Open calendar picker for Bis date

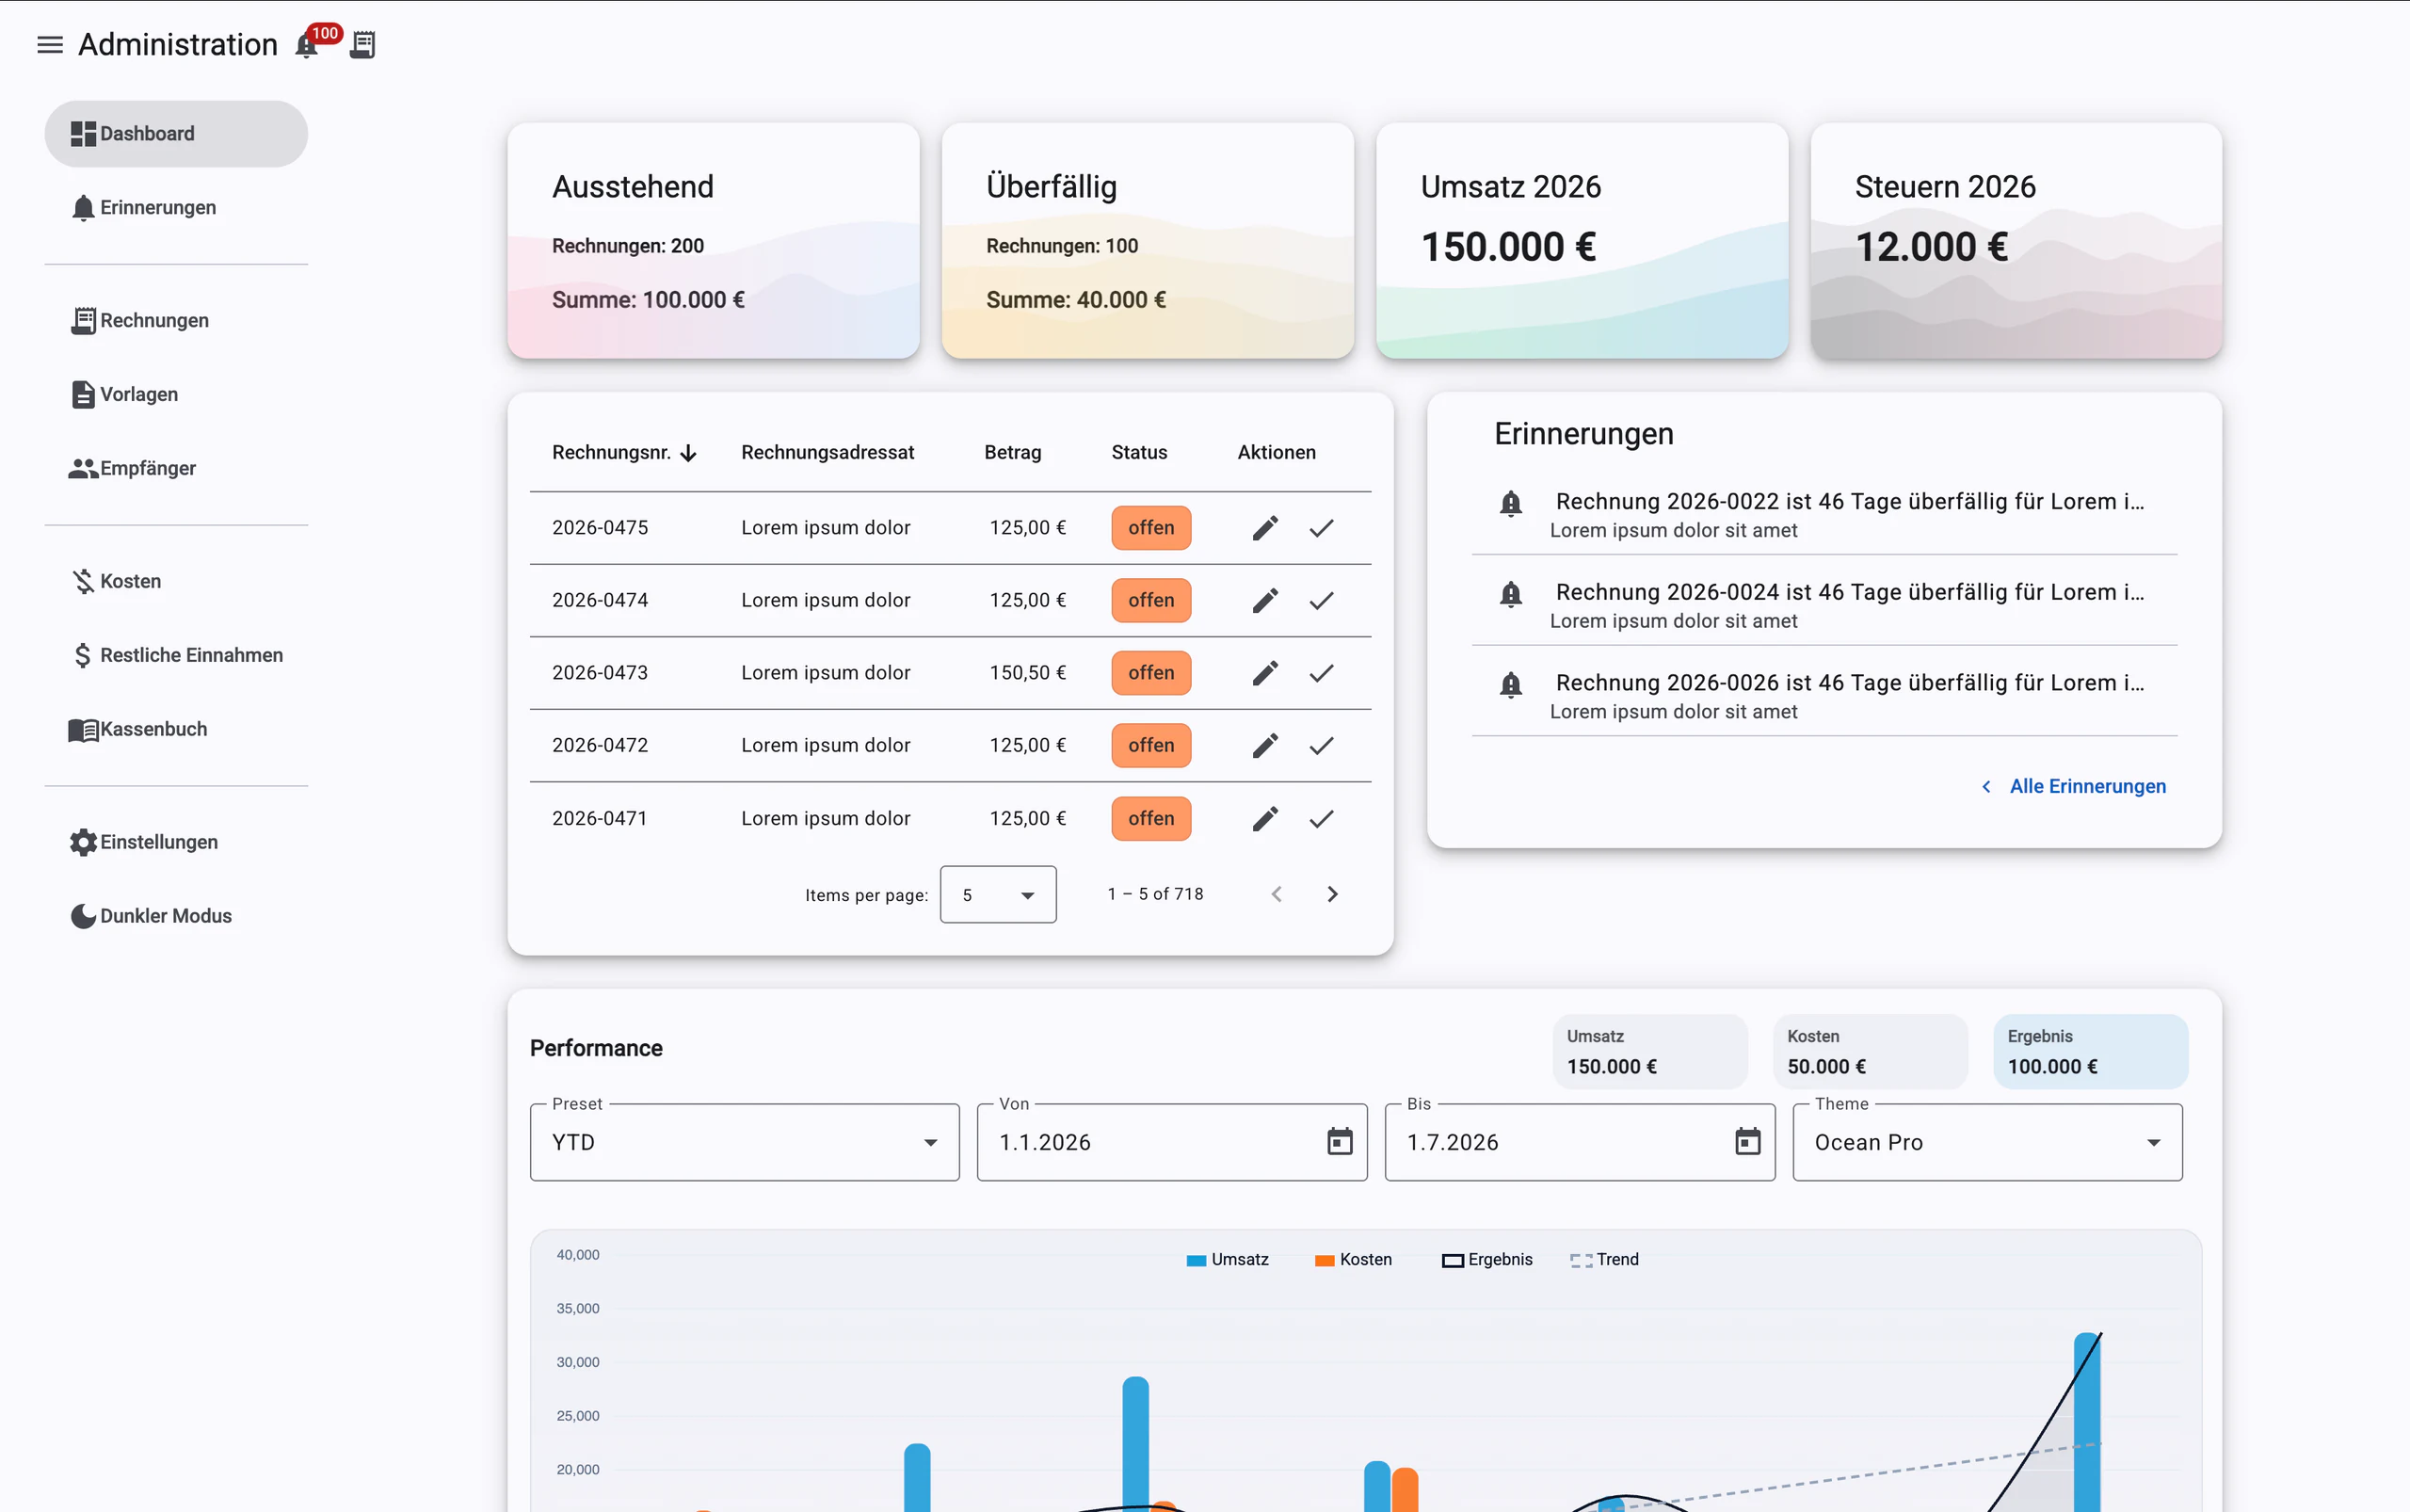pos(1747,1142)
